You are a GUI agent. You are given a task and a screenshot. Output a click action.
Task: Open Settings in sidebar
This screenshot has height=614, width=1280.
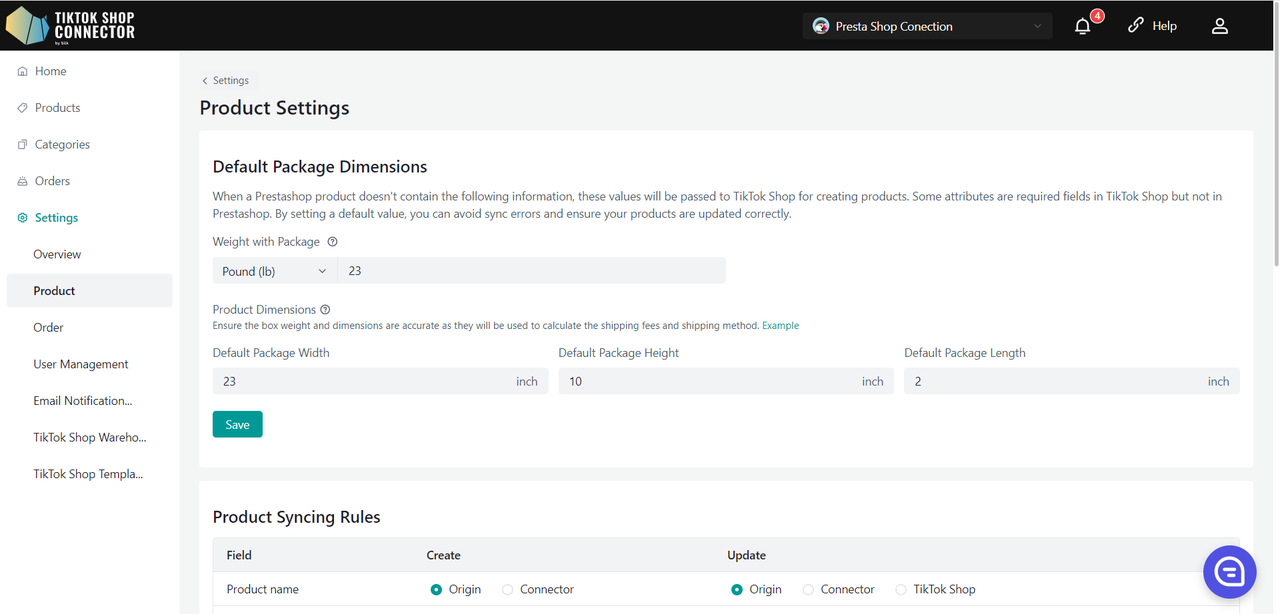56,218
